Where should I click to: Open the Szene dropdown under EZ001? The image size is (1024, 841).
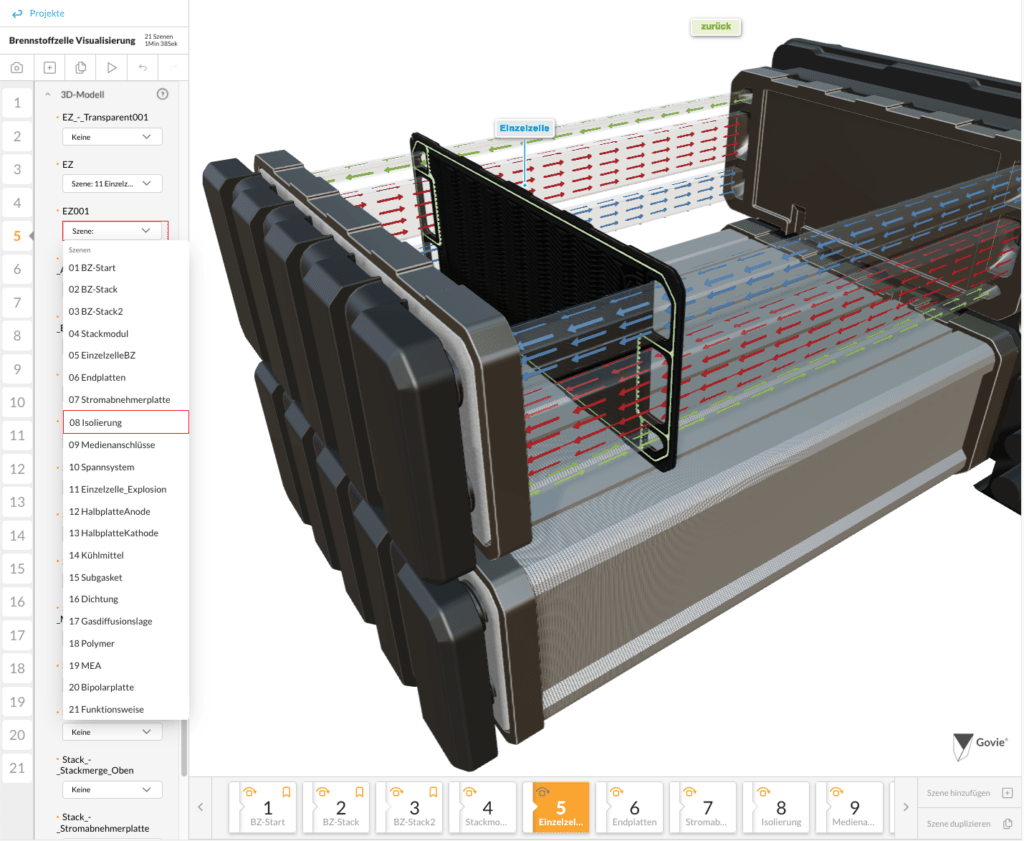(x=112, y=230)
